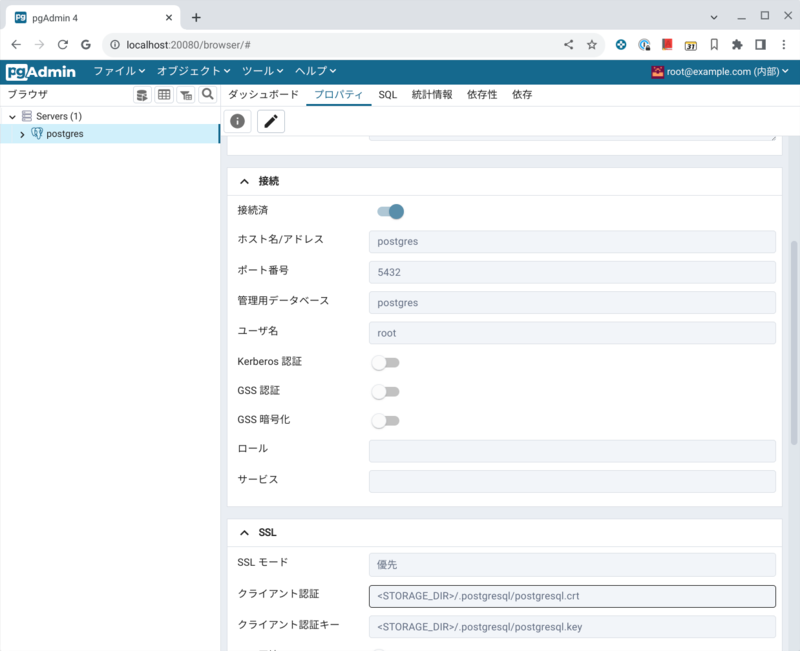This screenshot has height=651, width=800.
Task: Turn on the GSS 暗号化 switch
Action: [x=385, y=421]
